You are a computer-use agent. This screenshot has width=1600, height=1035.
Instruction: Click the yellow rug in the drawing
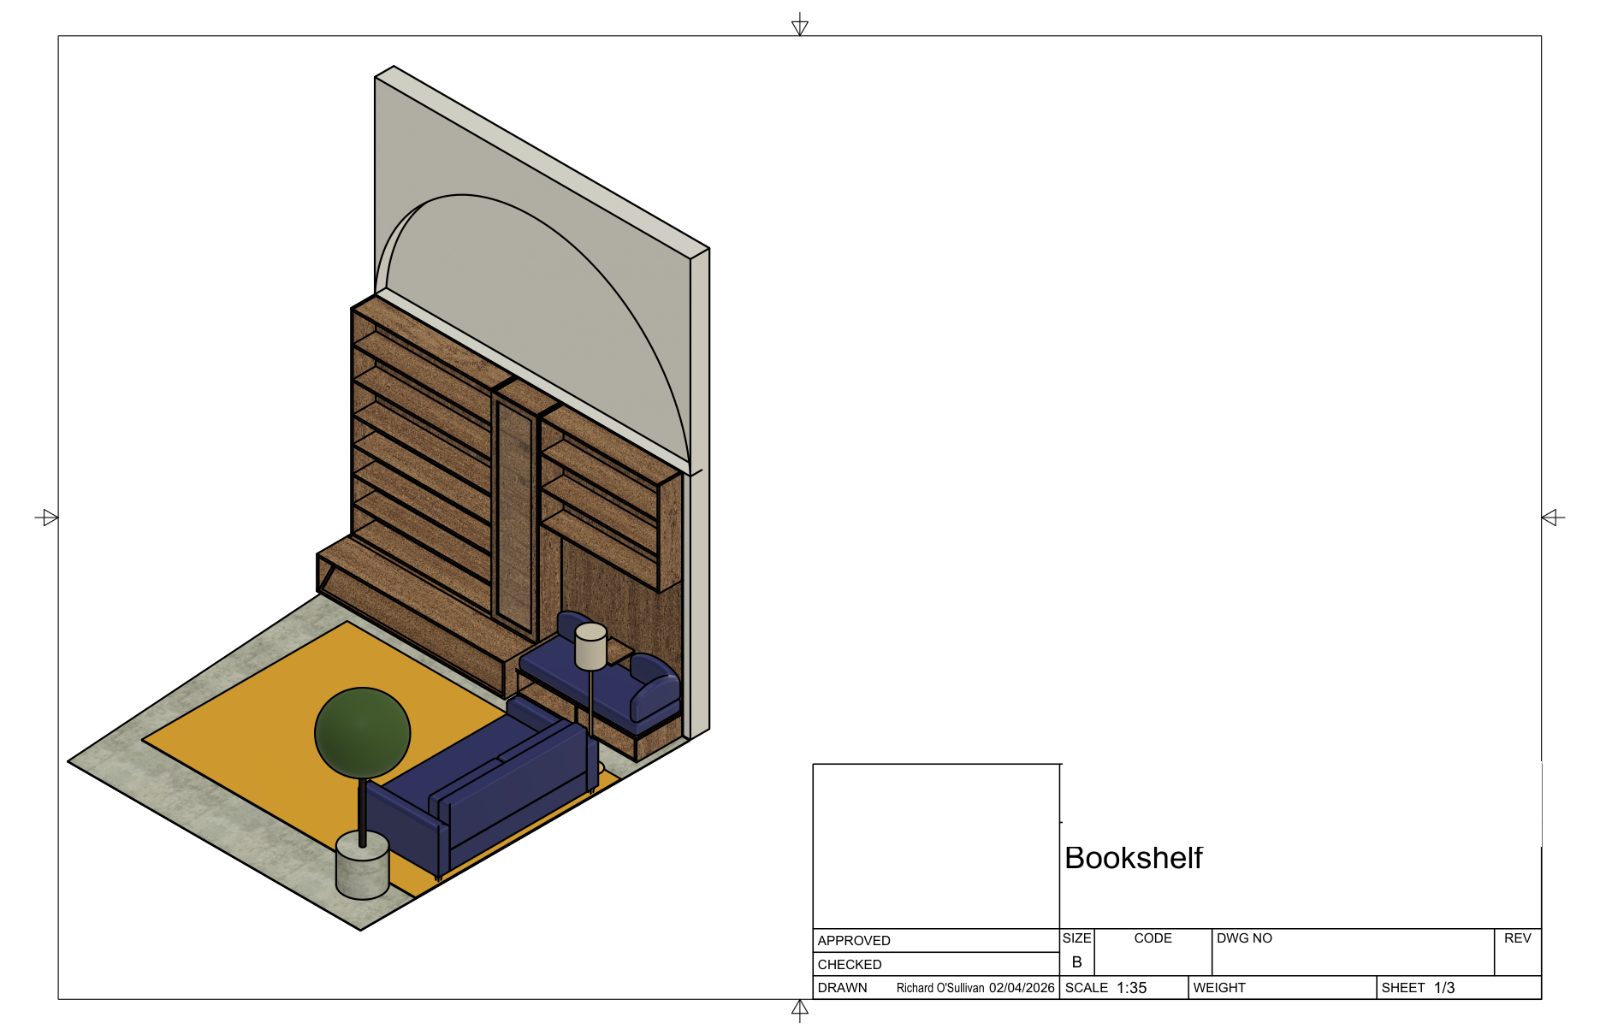300,720
